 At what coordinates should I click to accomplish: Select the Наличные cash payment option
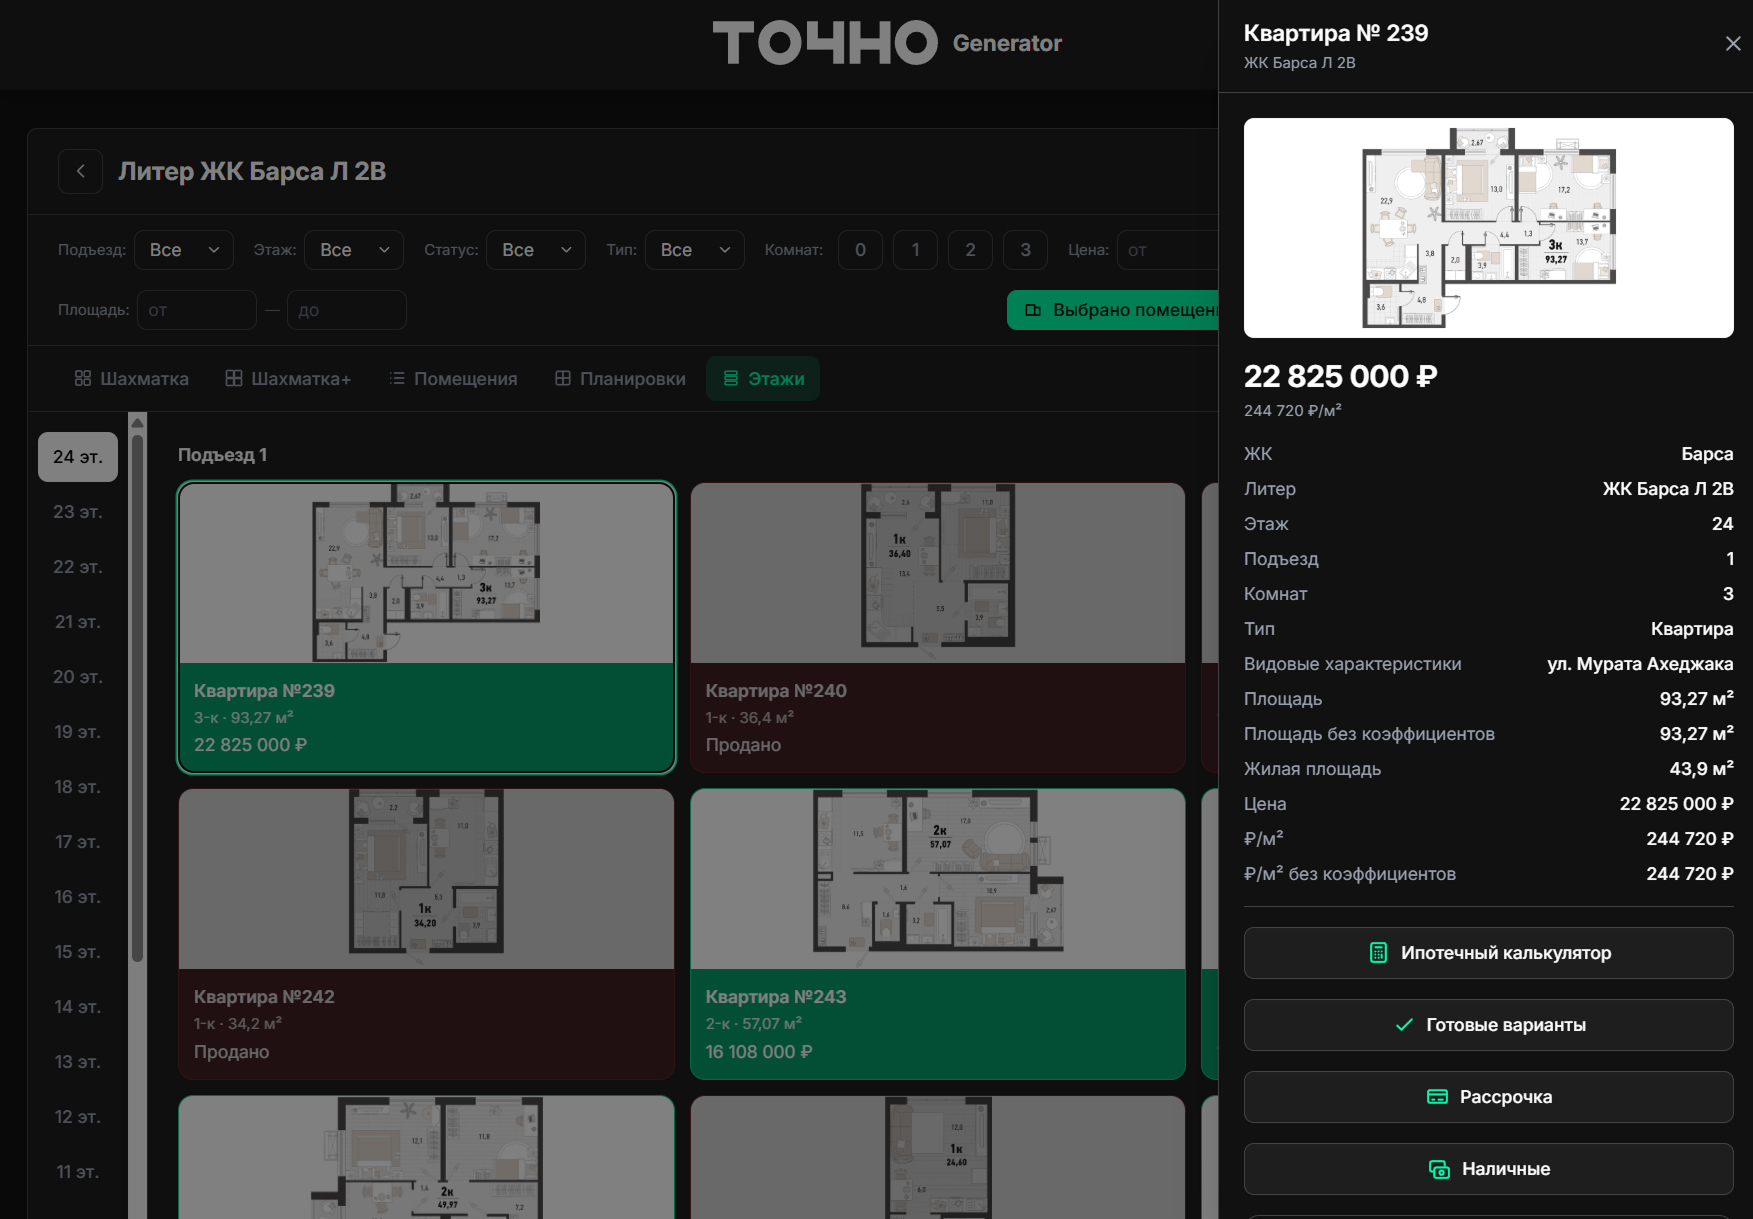[1488, 1169]
